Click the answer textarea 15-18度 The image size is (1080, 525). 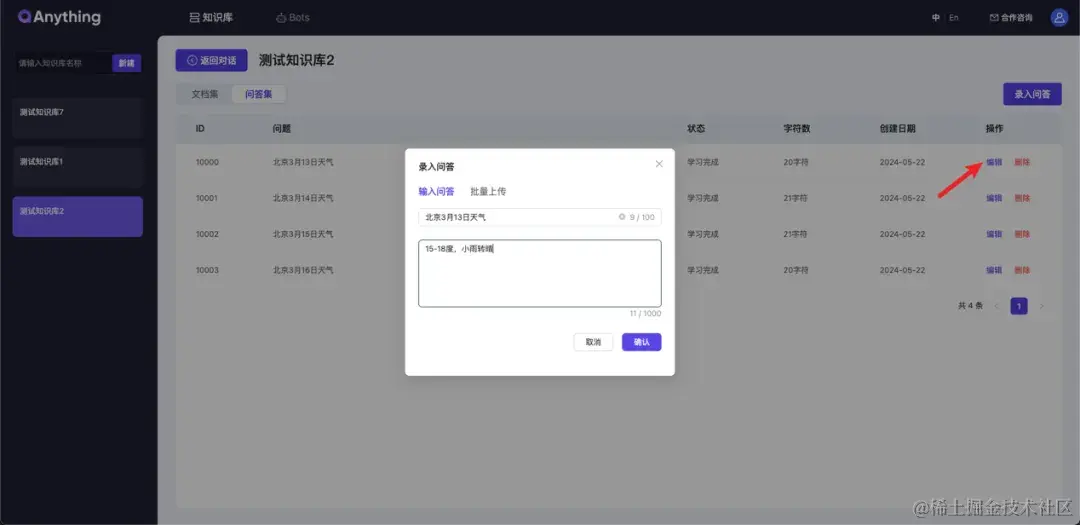click(x=539, y=273)
